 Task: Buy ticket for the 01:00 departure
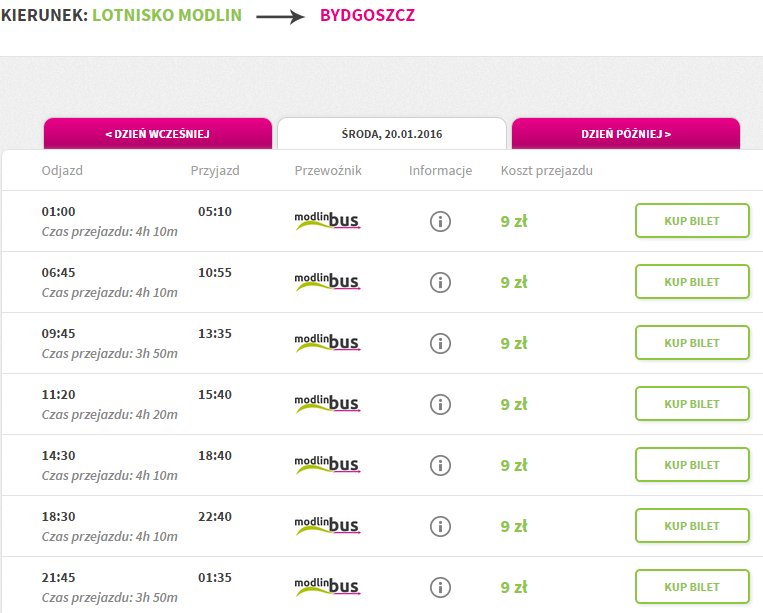692,221
